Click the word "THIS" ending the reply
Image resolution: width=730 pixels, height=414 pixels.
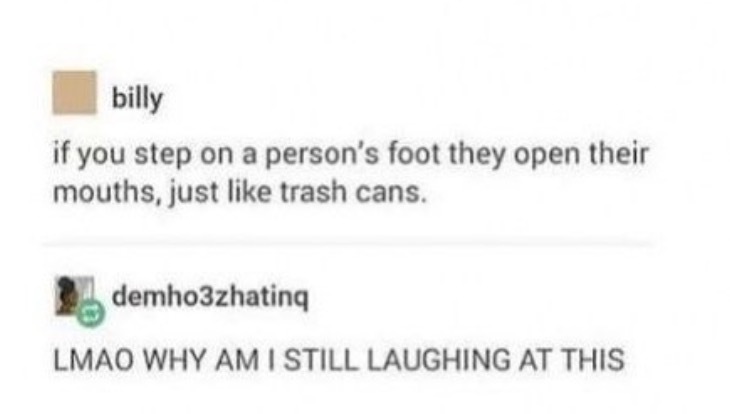pyautogui.click(x=592, y=360)
